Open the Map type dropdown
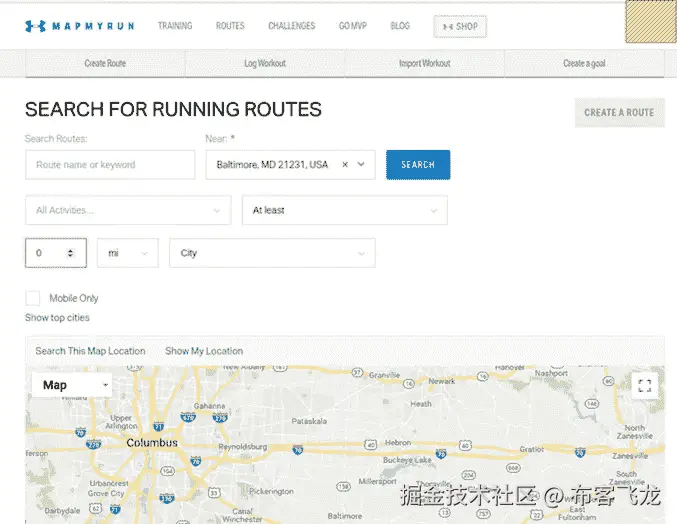 click(x=72, y=385)
